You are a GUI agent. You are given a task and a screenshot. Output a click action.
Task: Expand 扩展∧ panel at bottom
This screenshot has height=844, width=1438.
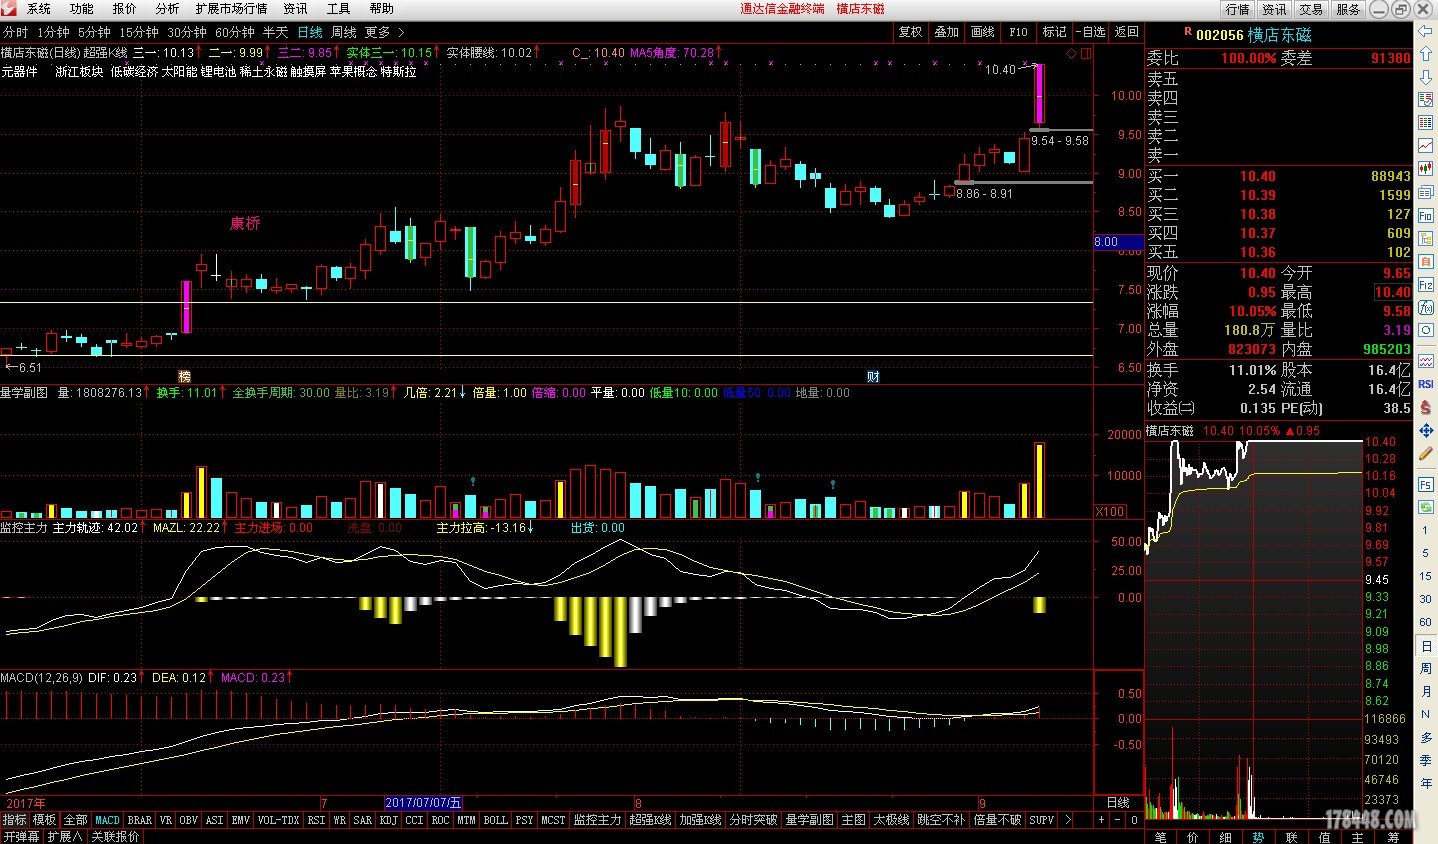tap(65, 836)
